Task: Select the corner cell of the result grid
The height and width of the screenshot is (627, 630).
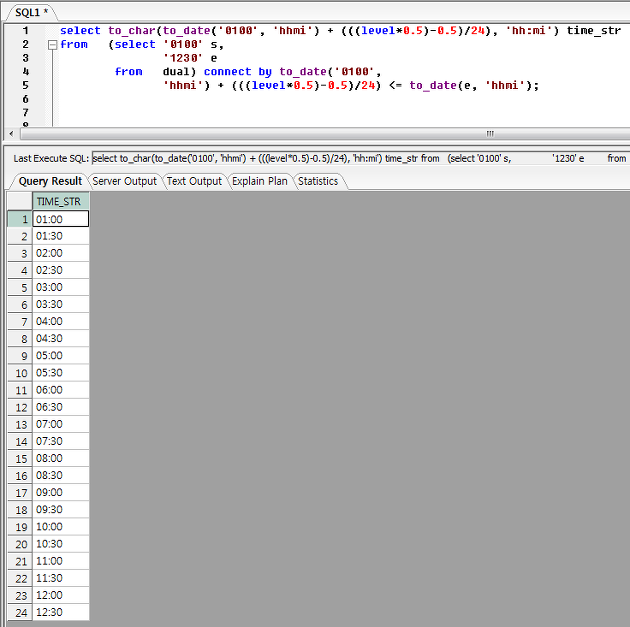Action: point(20,201)
